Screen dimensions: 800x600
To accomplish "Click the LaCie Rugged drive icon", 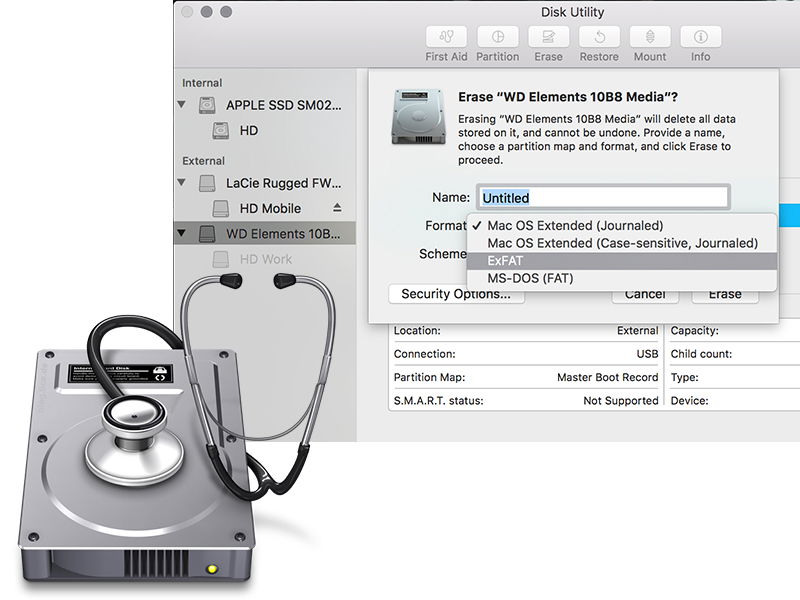I will (x=207, y=183).
